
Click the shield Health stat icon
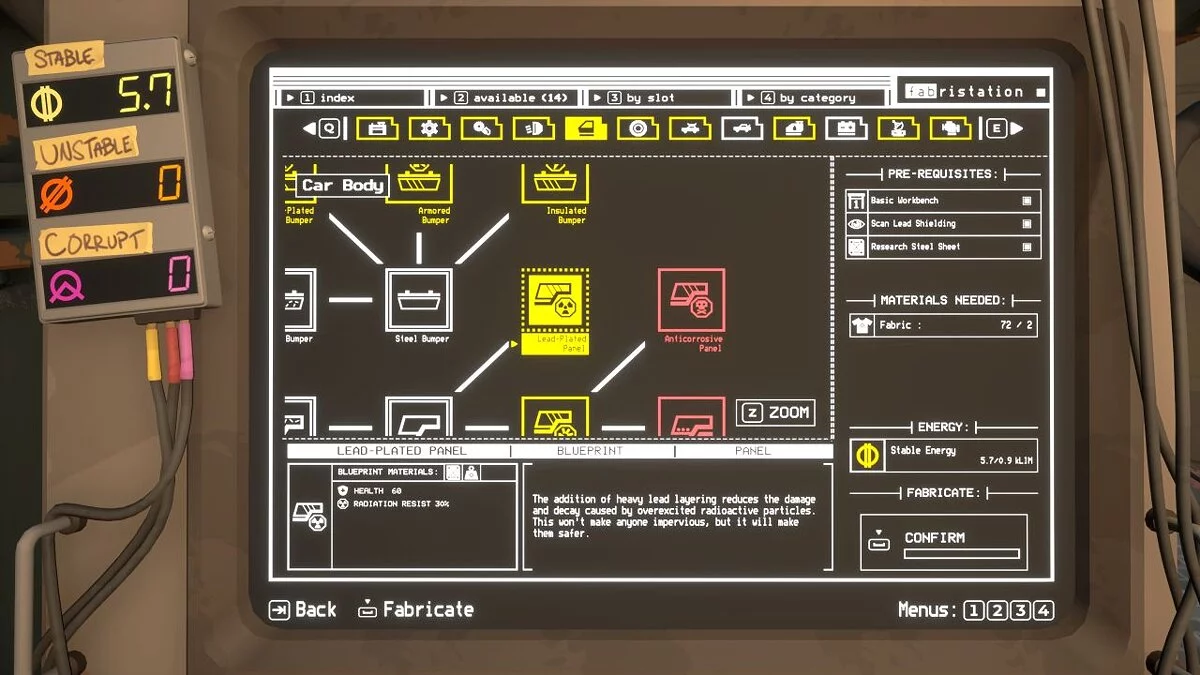pyautogui.click(x=343, y=491)
